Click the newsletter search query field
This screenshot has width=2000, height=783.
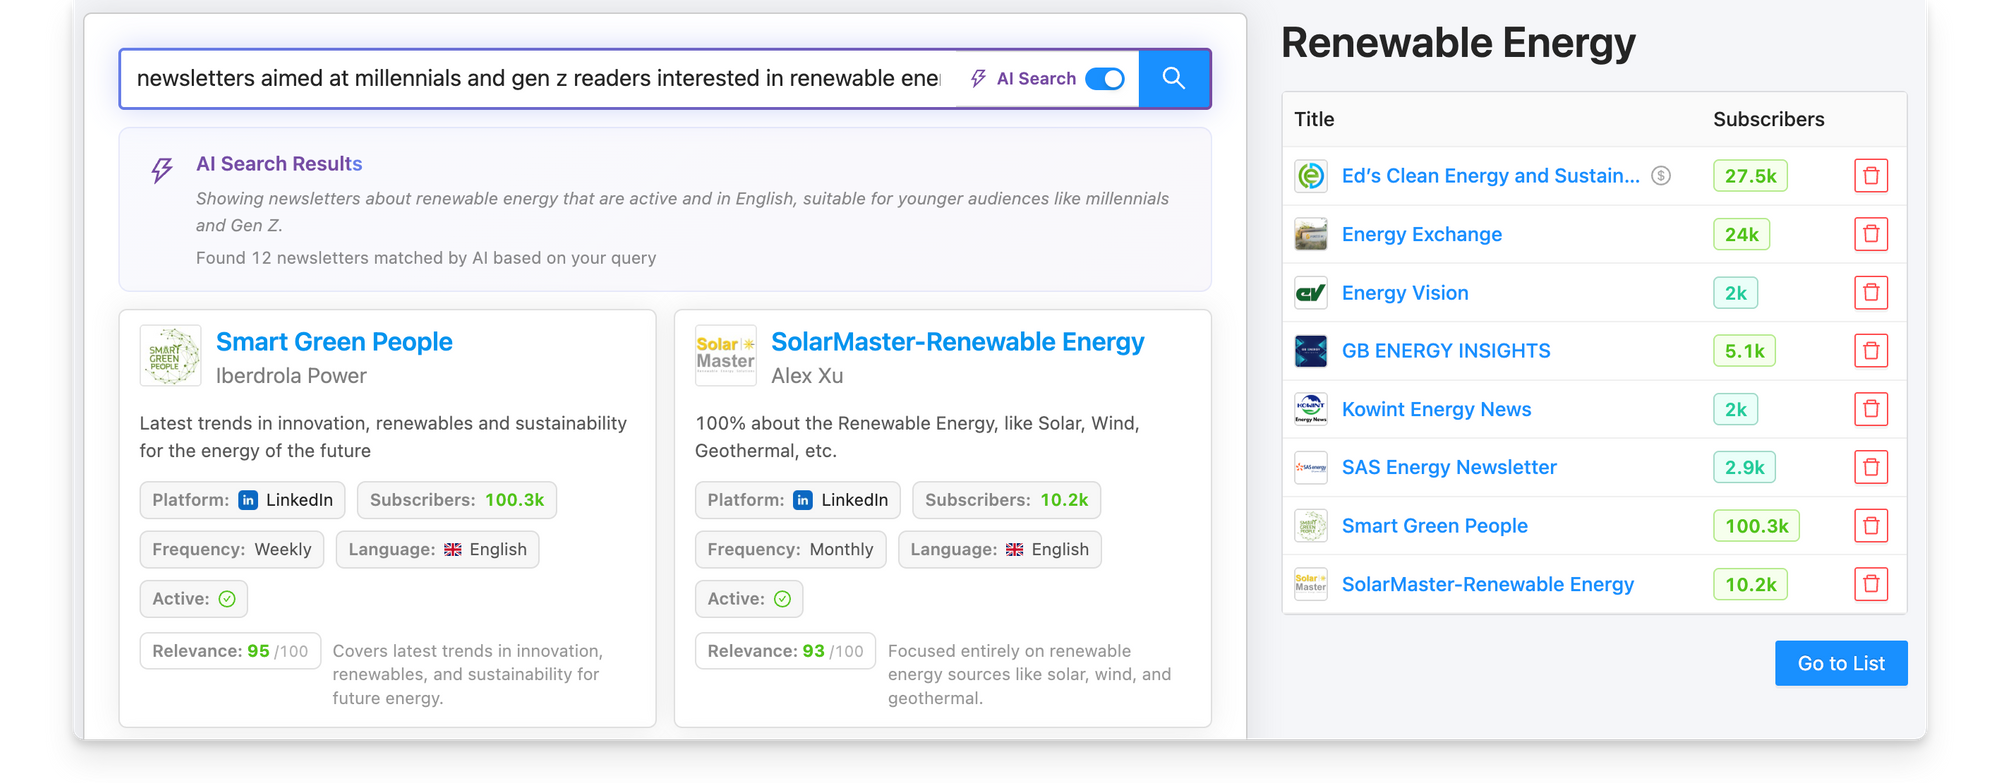click(x=538, y=79)
